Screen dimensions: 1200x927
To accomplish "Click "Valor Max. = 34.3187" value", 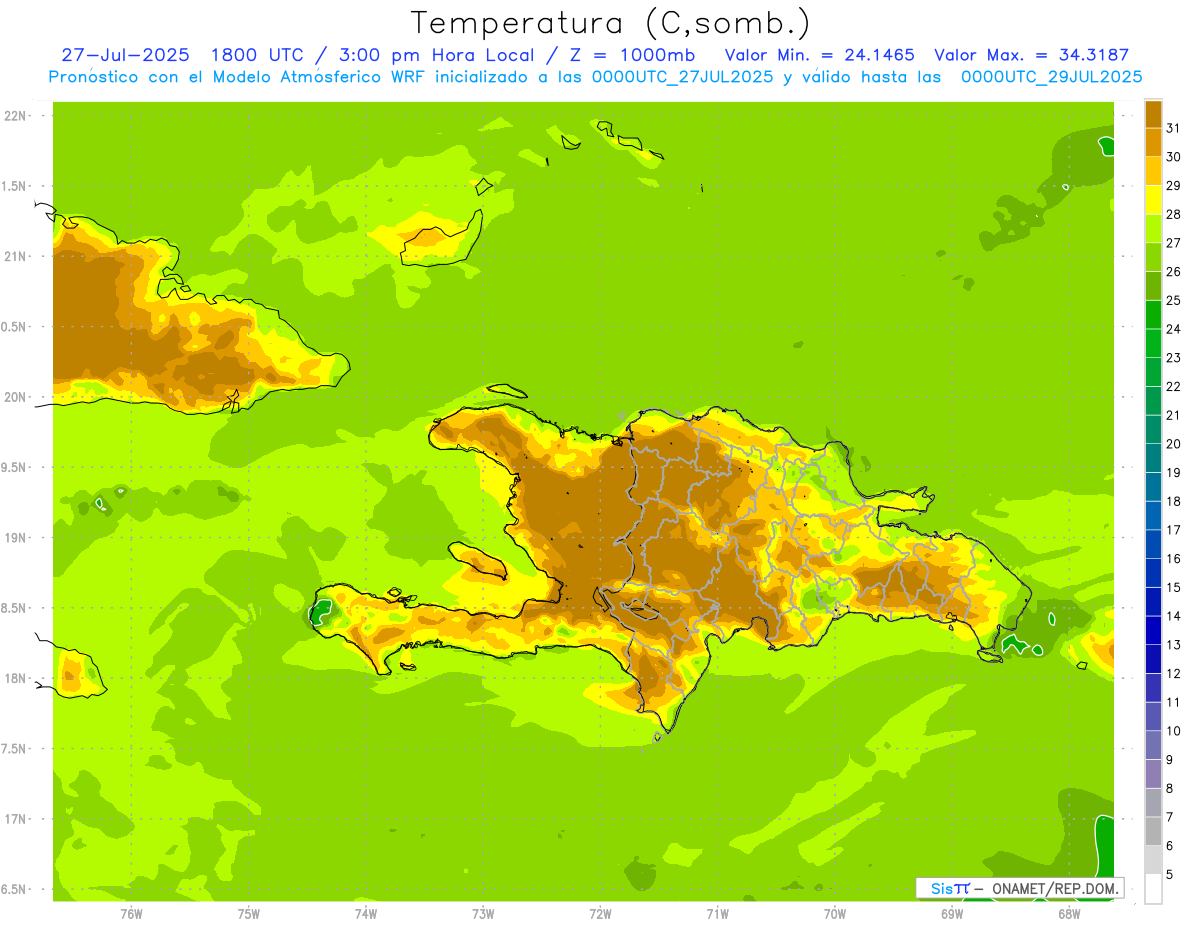I will point(1032,55).
